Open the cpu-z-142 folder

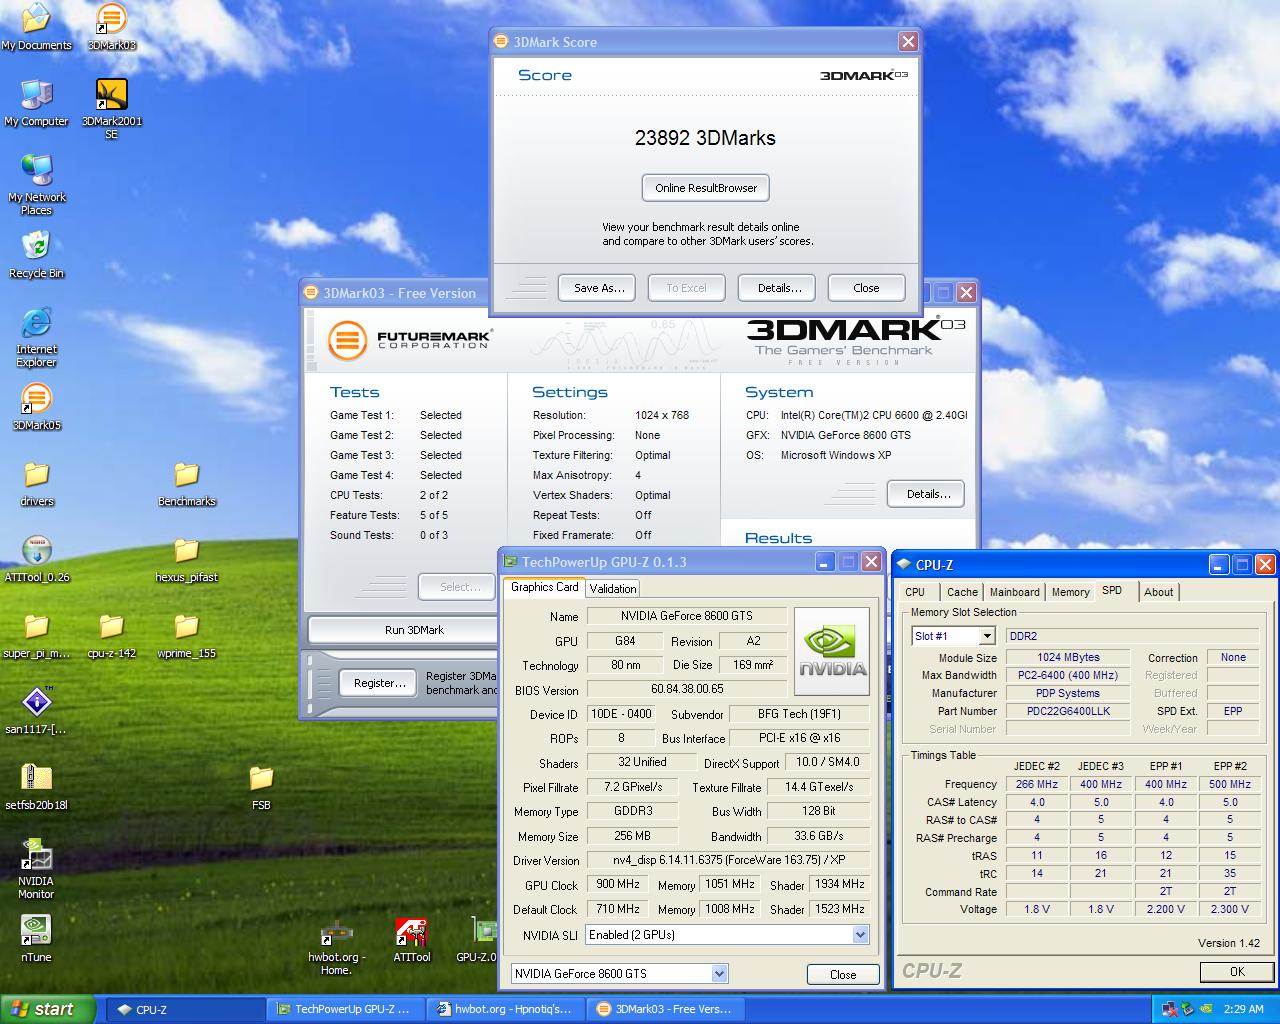(111, 635)
